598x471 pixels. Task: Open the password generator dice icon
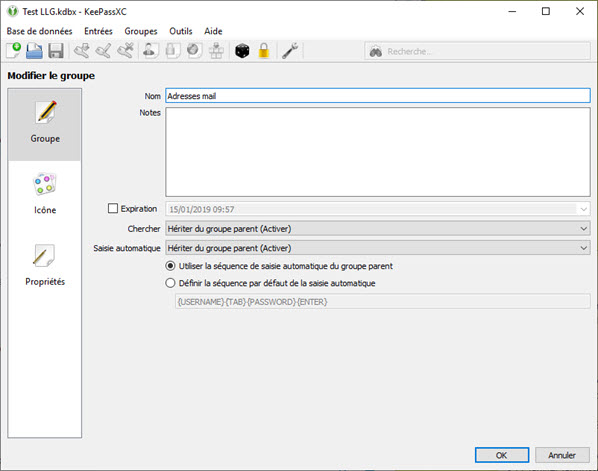coord(242,51)
